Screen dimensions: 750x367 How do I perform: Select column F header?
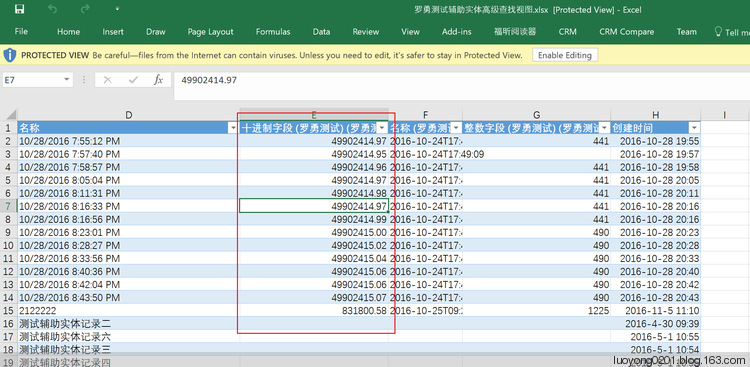[425, 114]
